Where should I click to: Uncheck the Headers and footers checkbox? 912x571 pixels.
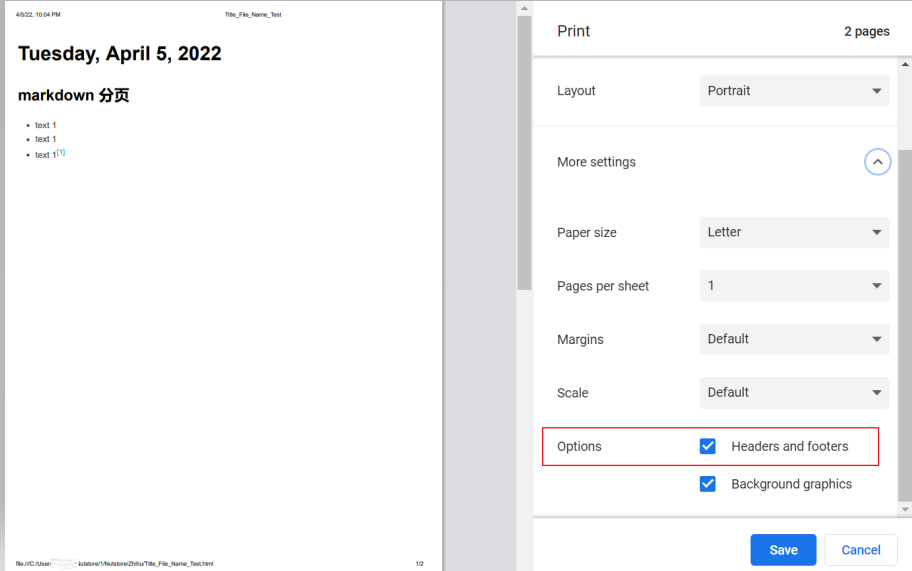pos(707,446)
